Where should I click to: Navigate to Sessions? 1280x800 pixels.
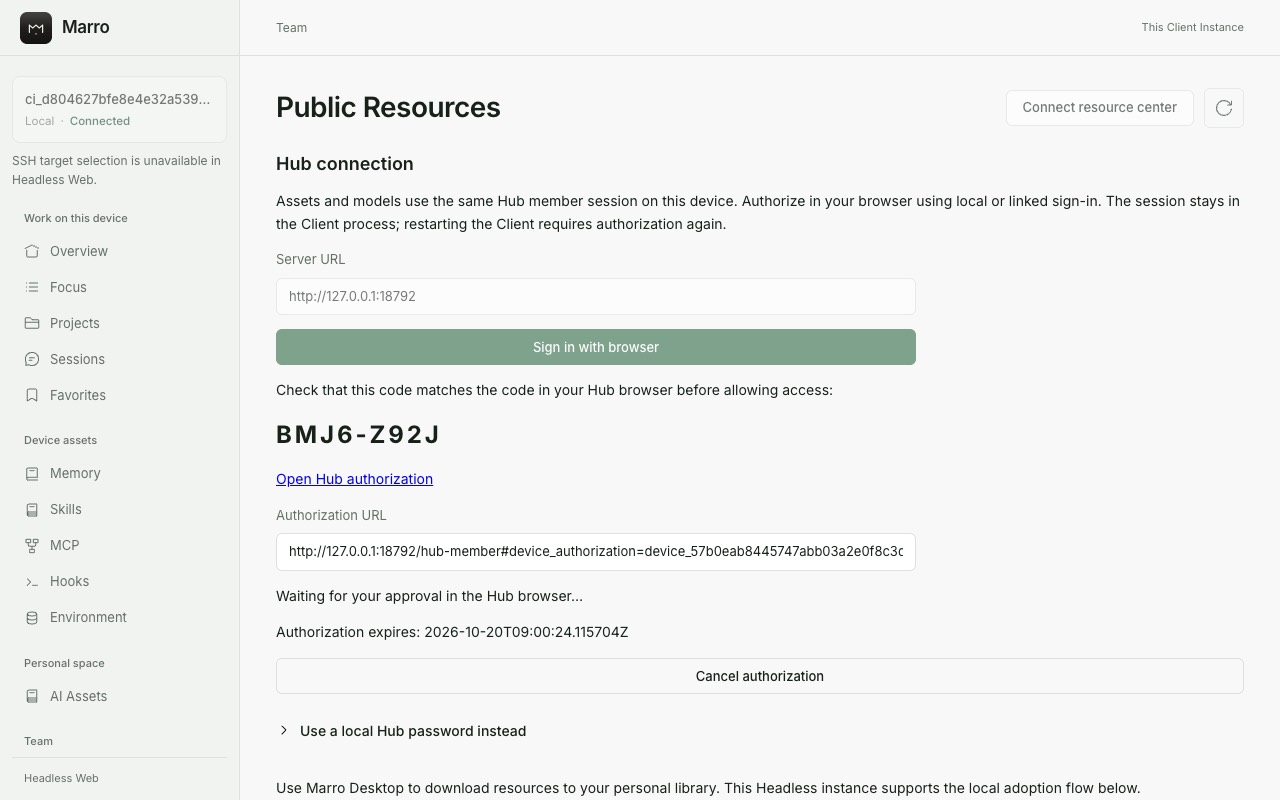click(119, 359)
